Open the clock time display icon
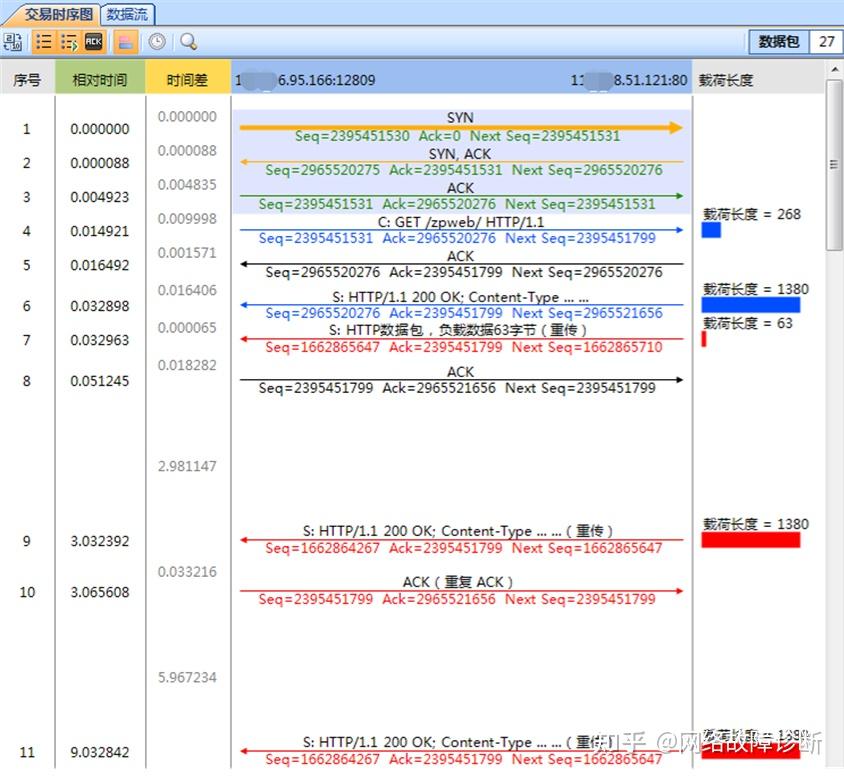The width and height of the screenshot is (844, 777). pos(157,42)
